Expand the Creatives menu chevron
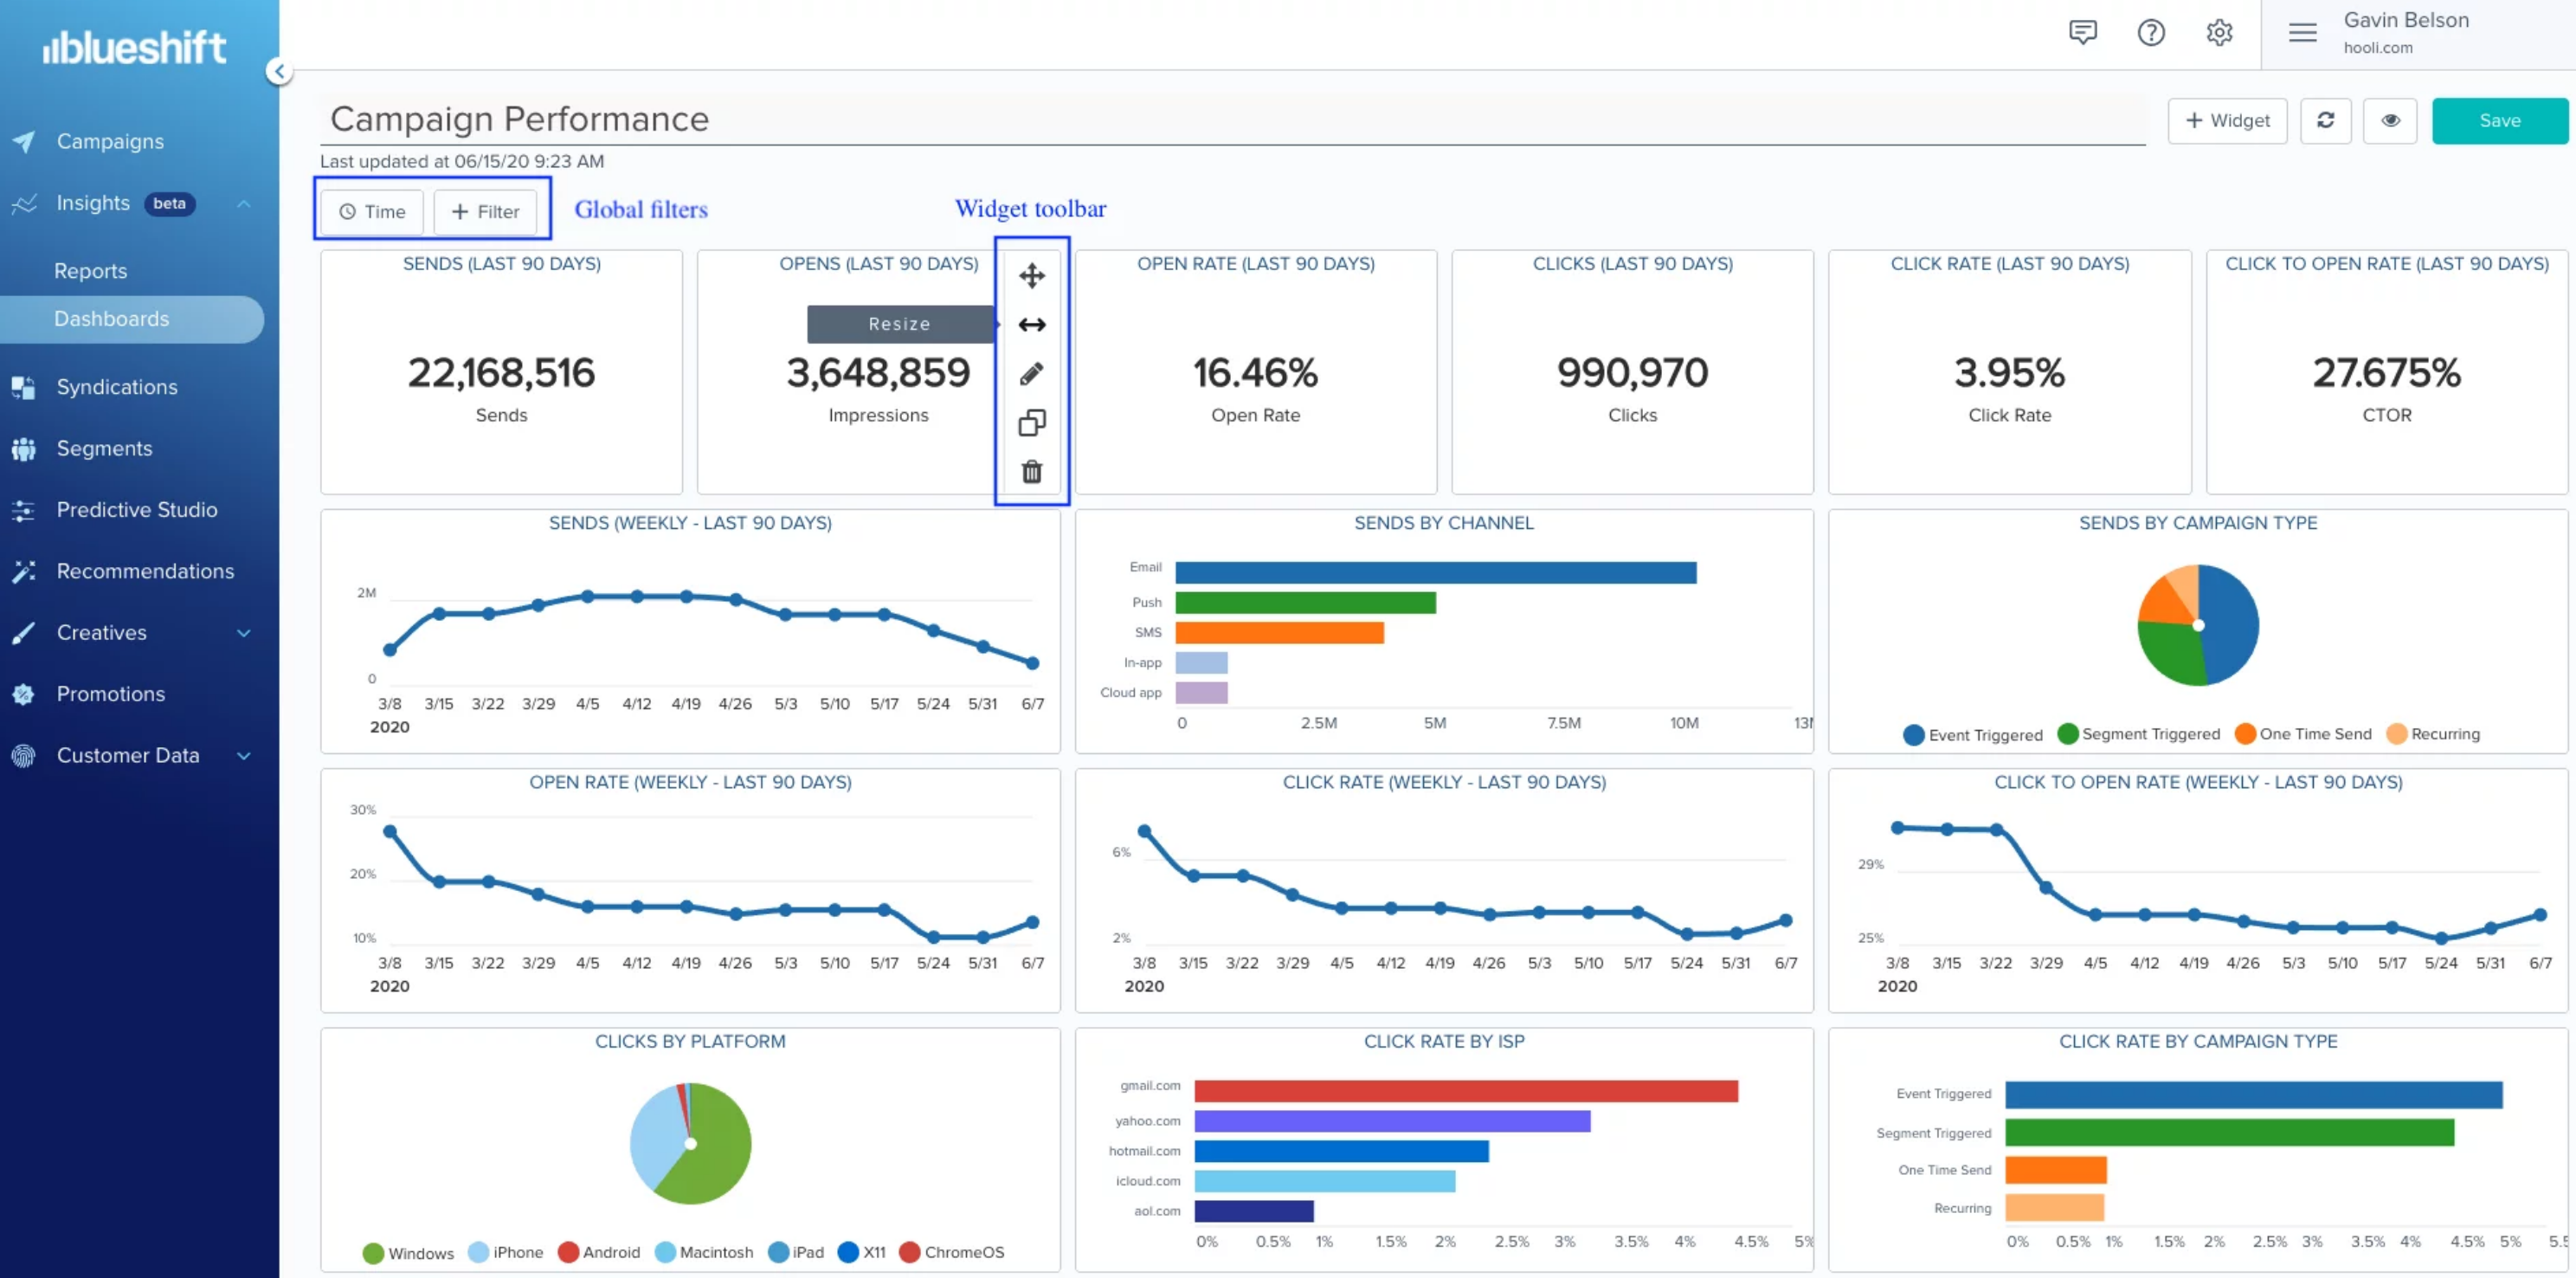 243,633
